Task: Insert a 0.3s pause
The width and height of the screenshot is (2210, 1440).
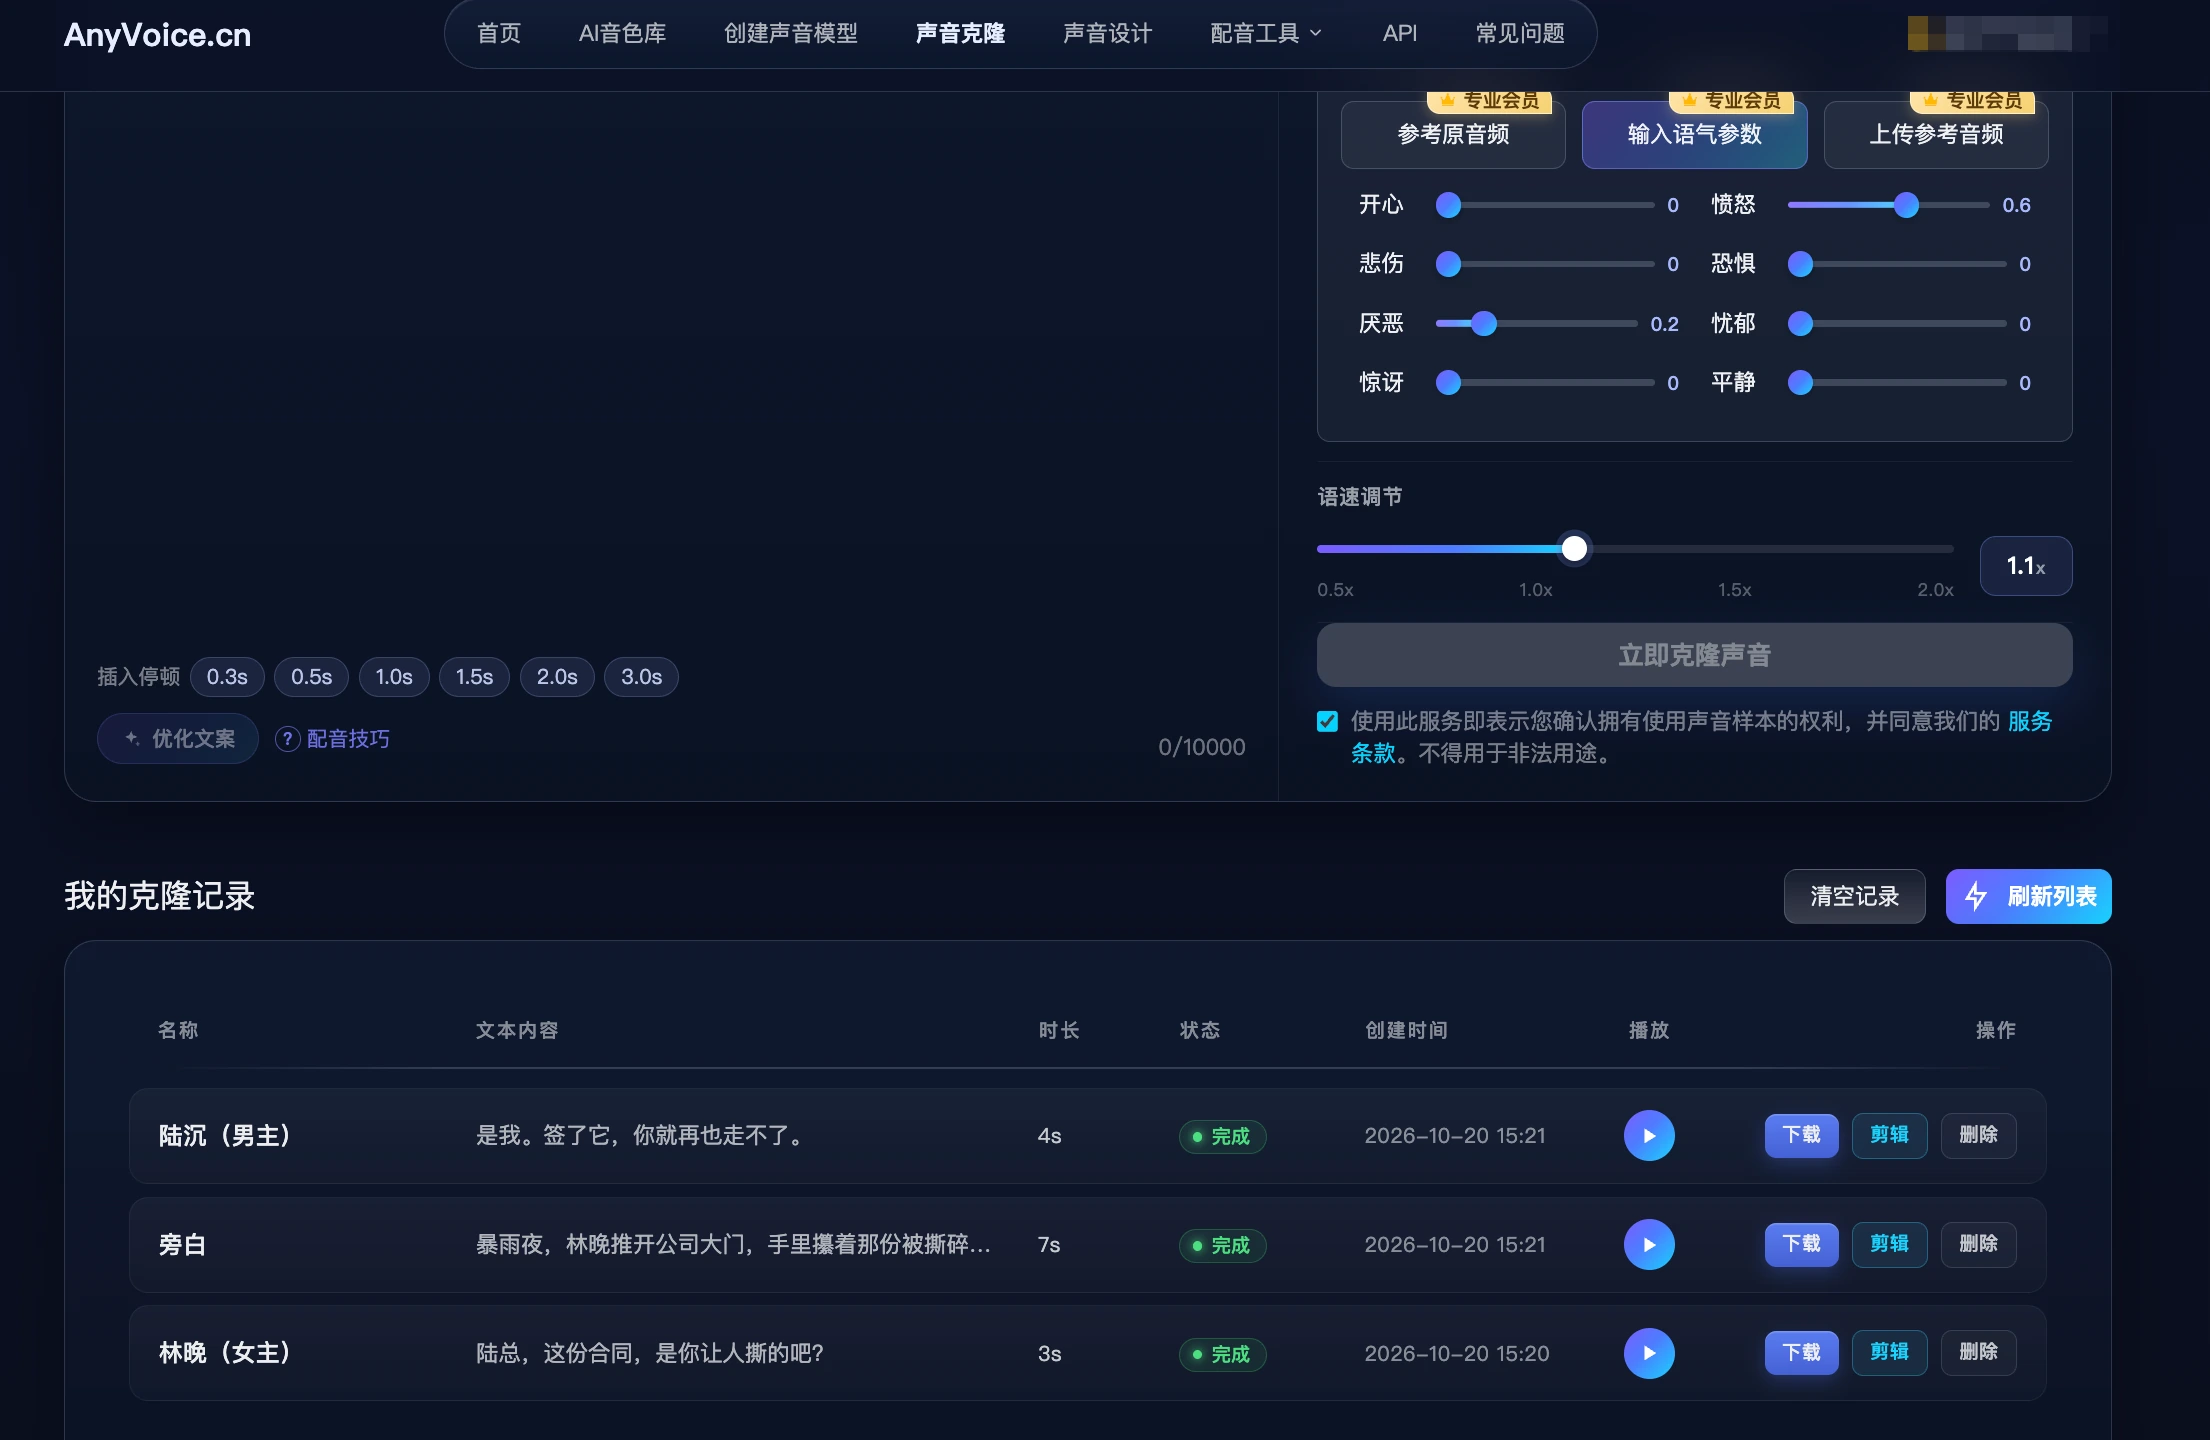Action: click(227, 677)
